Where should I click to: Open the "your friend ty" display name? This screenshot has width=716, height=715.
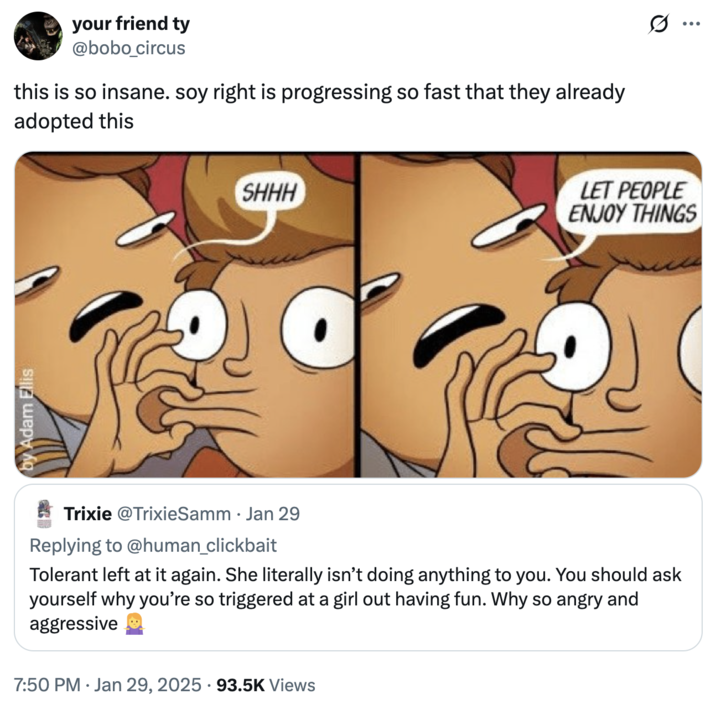[130, 24]
